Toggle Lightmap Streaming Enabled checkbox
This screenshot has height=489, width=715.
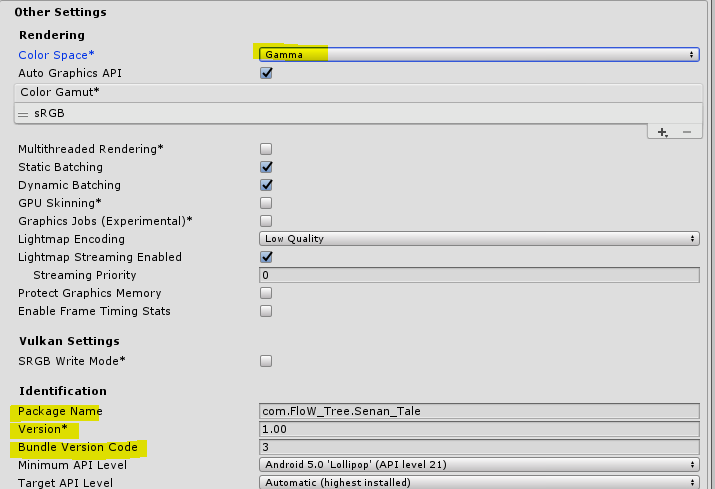[x=266, y=257]
